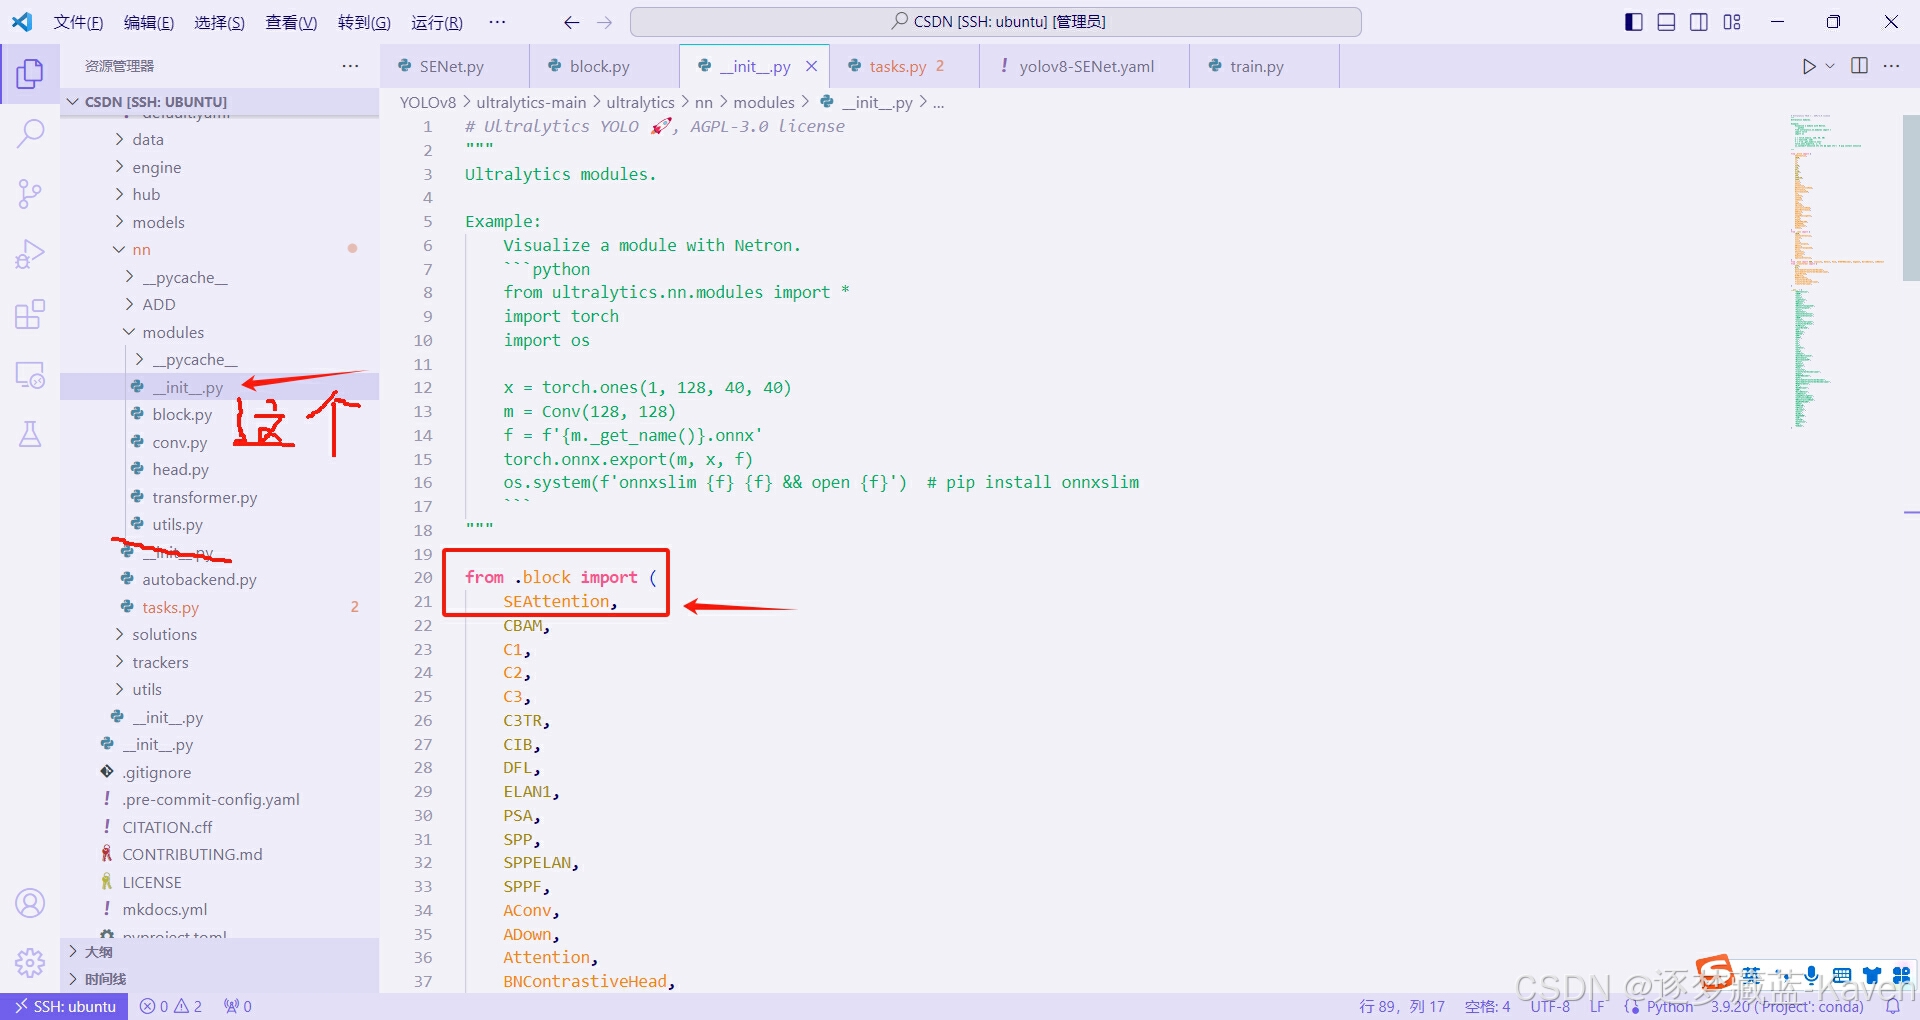Click the SSH: ubuntu remote indicator
Image resolution: width=1920 pixels, height=1020 pixels.
[64, 1006]
